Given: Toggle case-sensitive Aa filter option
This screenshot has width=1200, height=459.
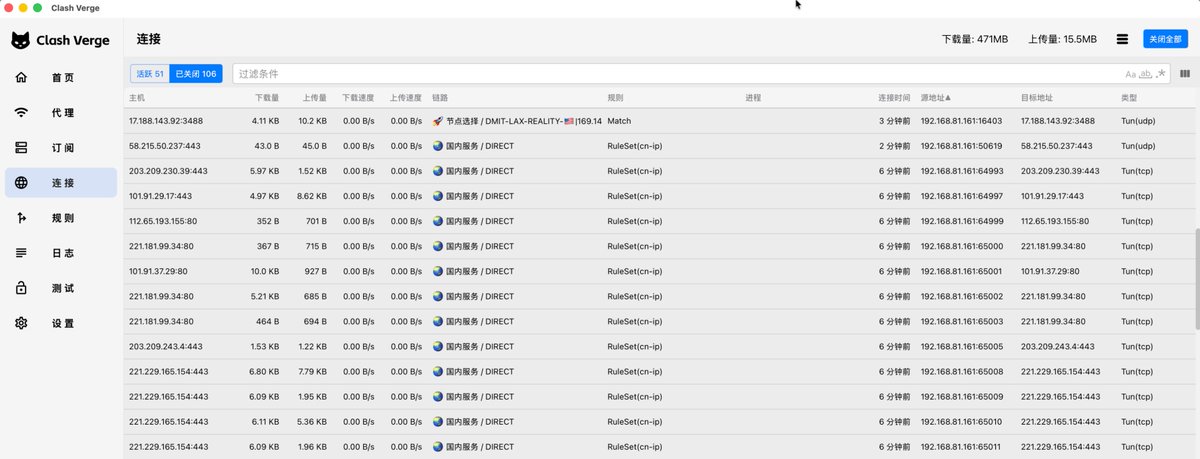Looking at the screenshot, I should (x=1131, y=74).
